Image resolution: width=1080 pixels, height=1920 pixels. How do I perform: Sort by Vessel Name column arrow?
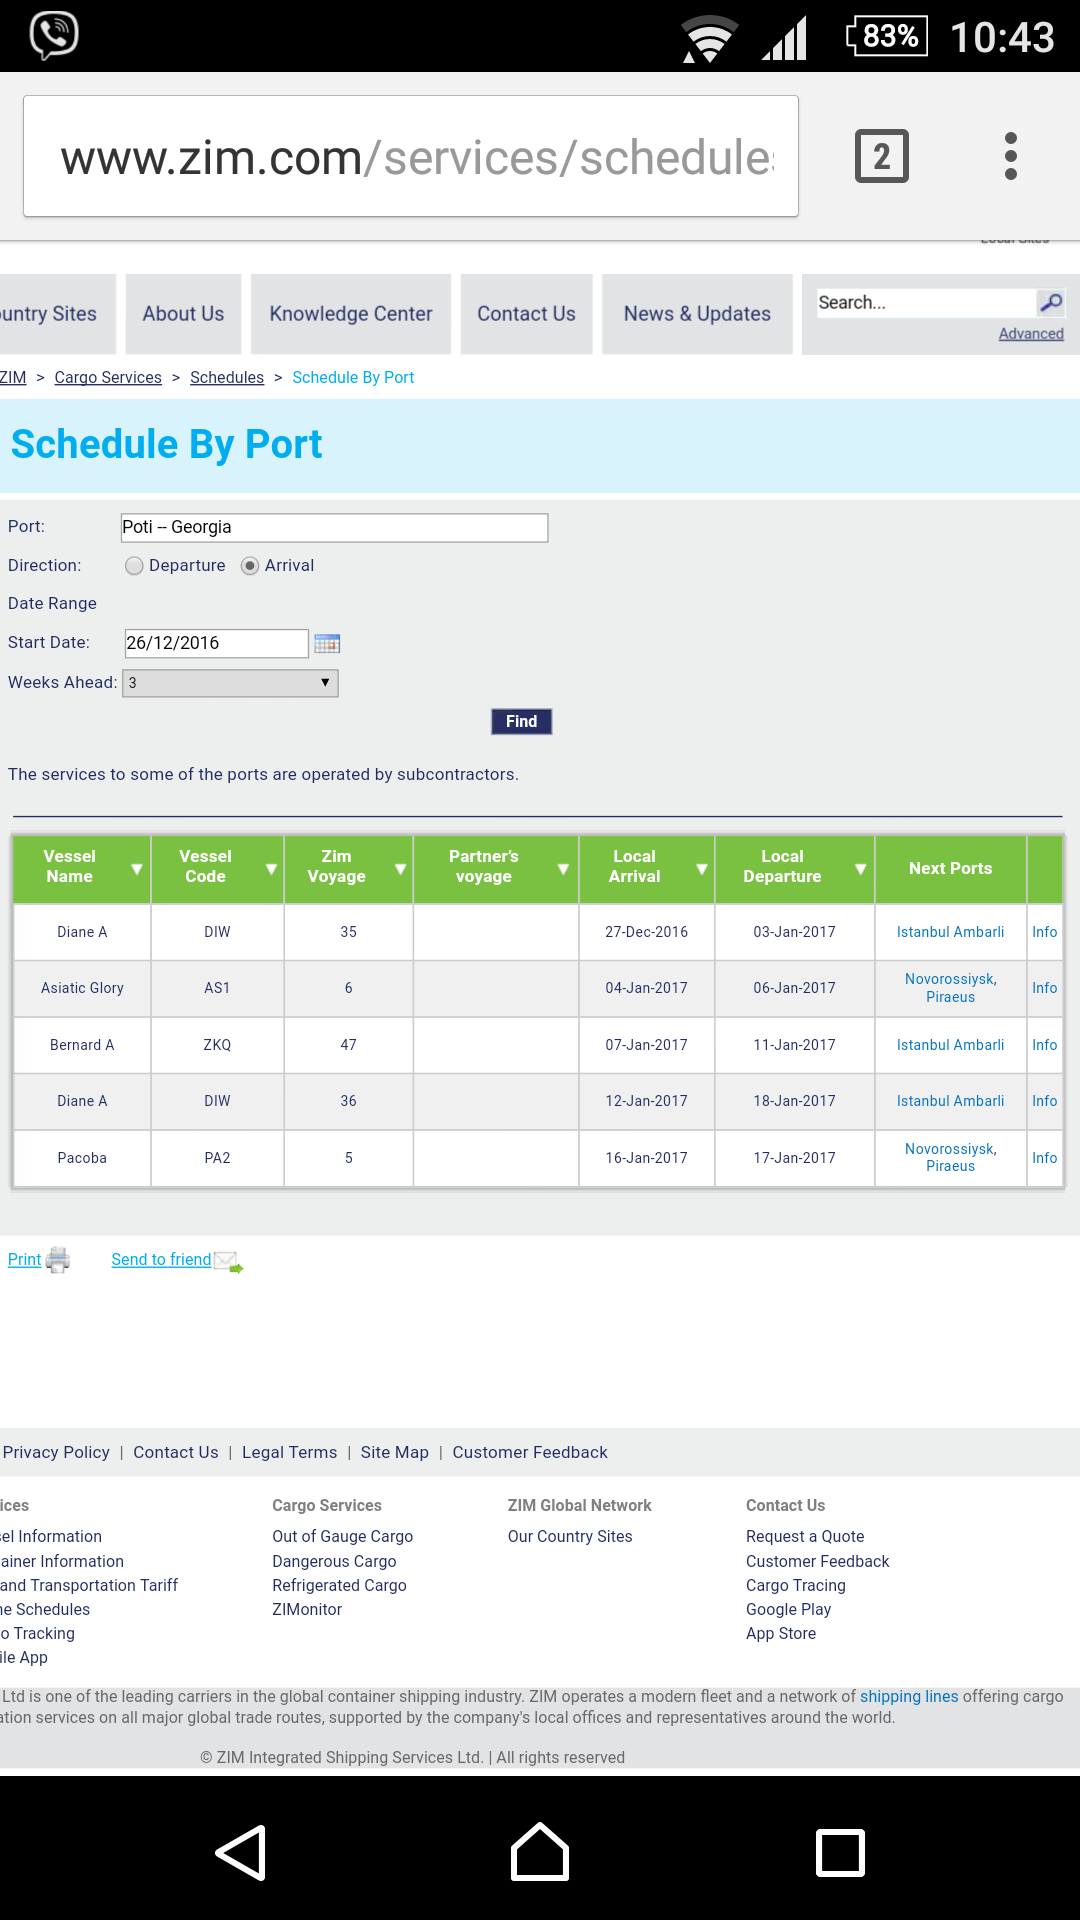tap(137, 869)
